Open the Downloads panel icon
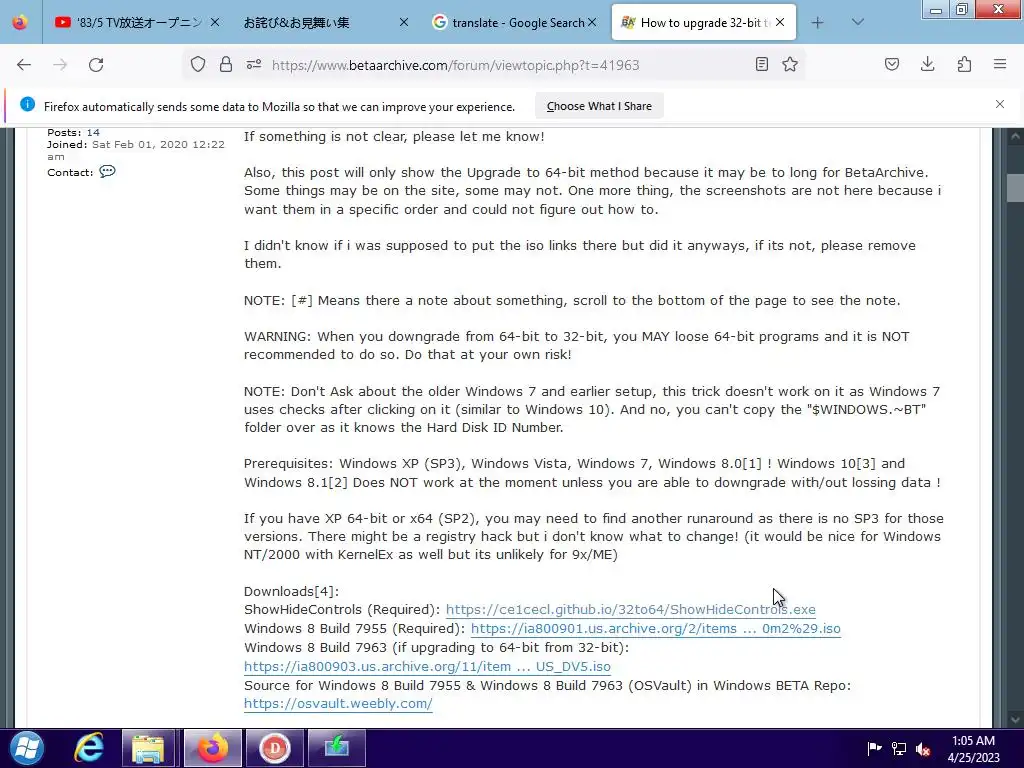Viewport: 1024px width, 768px height. coord(927,64)
